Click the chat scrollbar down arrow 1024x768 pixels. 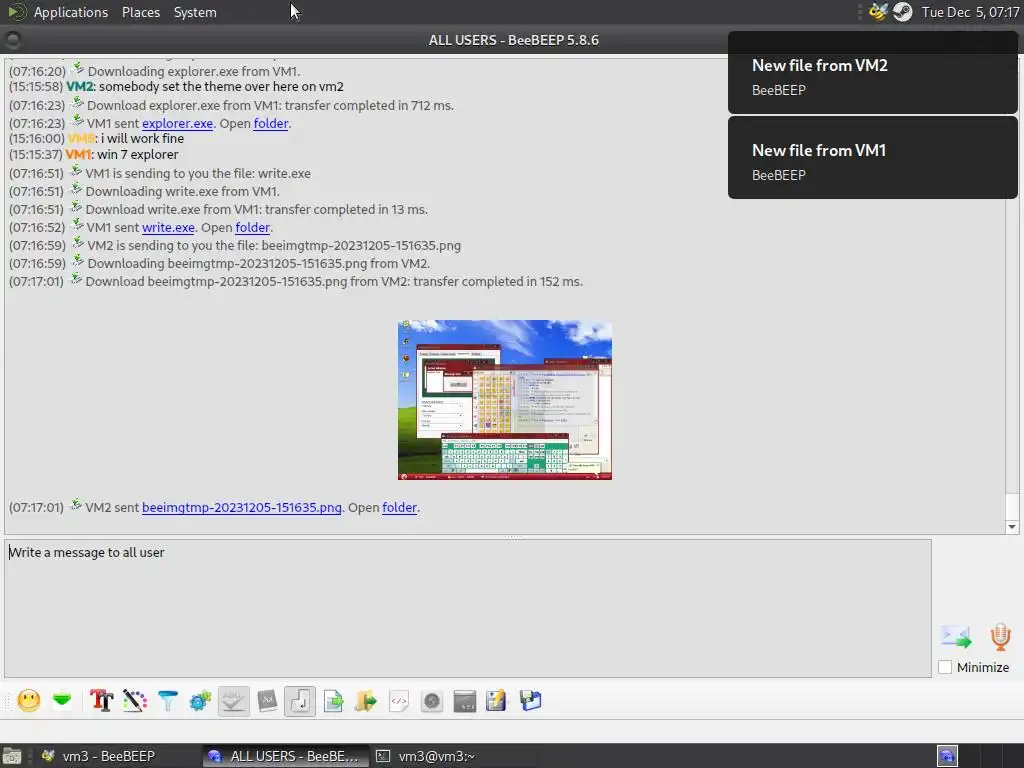(1012, 526)
